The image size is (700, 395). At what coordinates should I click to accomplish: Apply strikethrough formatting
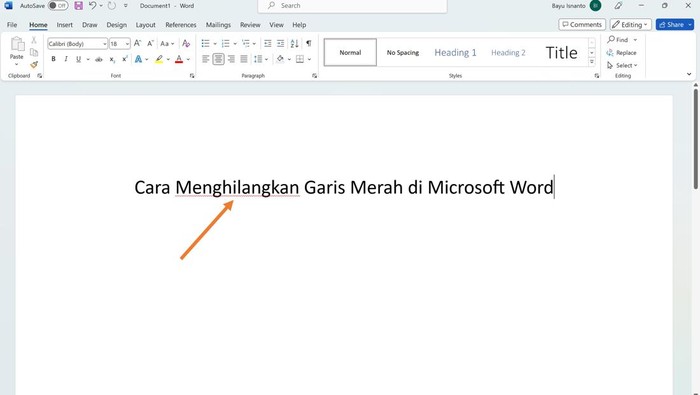pos(99,59)
